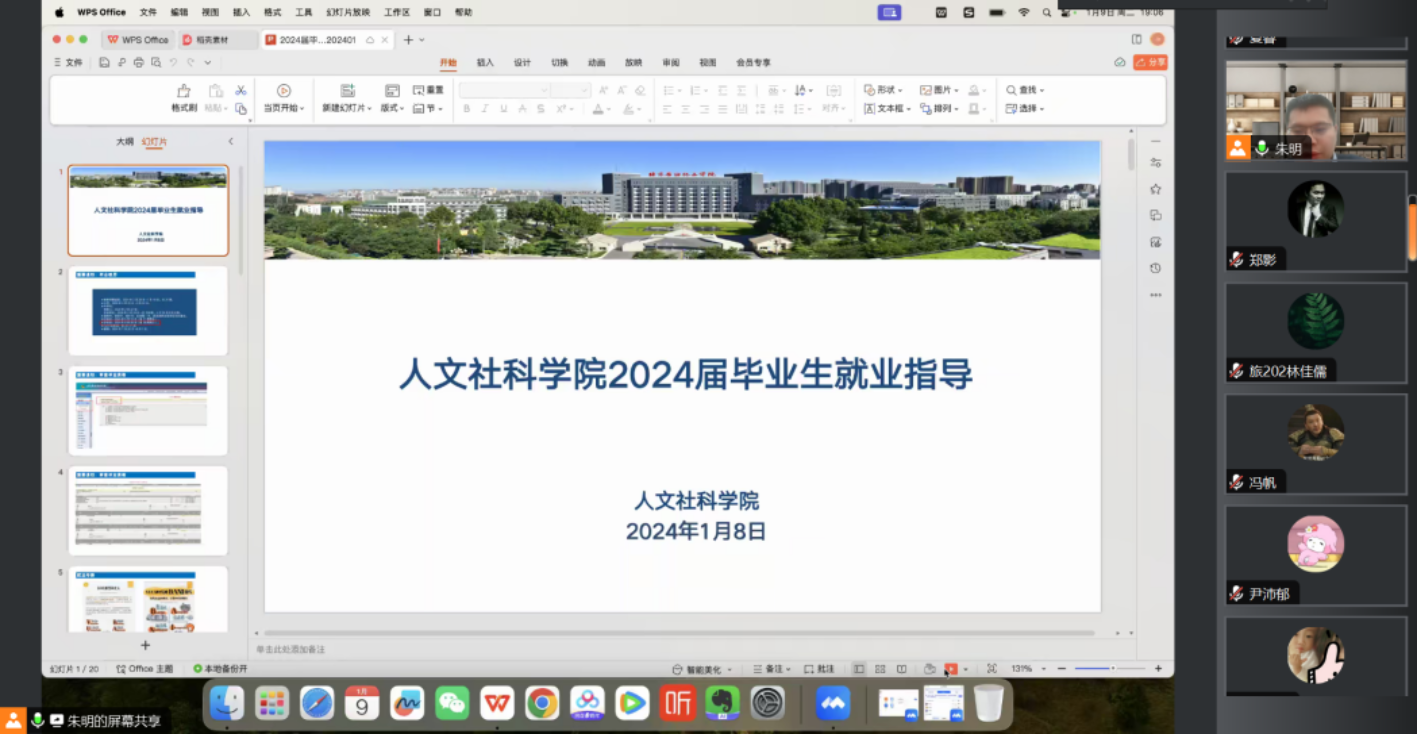Click the print icon in quick toolbar
This screenshot has width=1418, height=734.
139,62
